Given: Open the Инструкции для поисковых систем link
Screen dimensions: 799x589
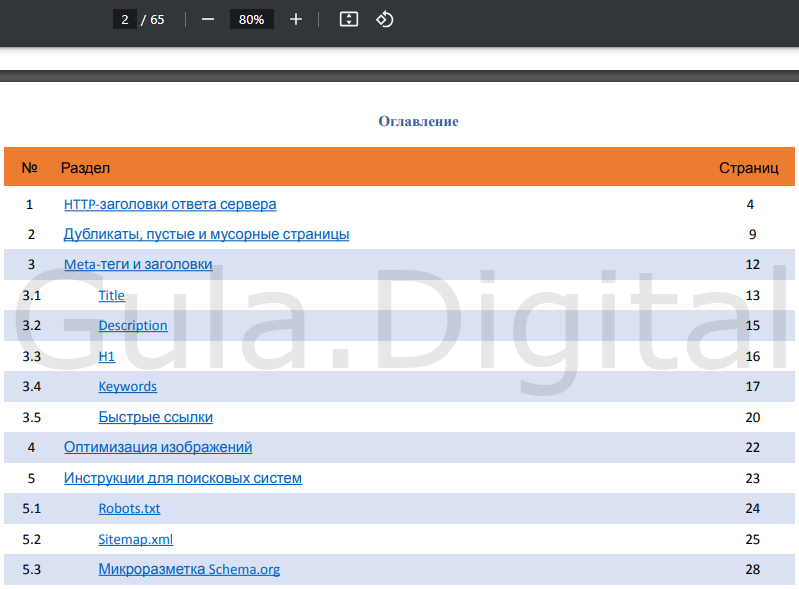Looking at the screenshot, I should click(x=183, y=478).
